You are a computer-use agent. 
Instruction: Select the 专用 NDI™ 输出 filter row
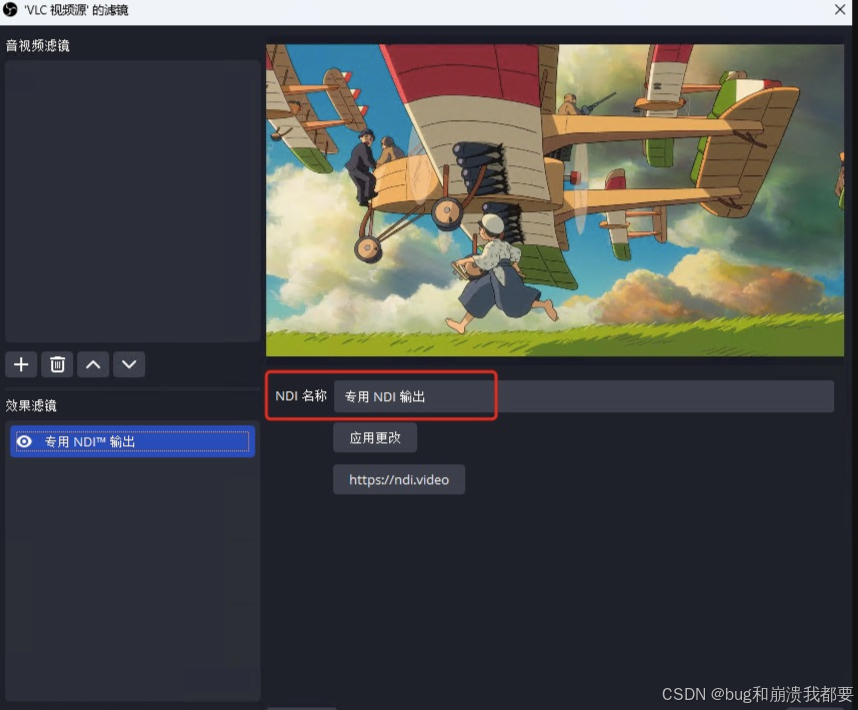click(132, 441)
